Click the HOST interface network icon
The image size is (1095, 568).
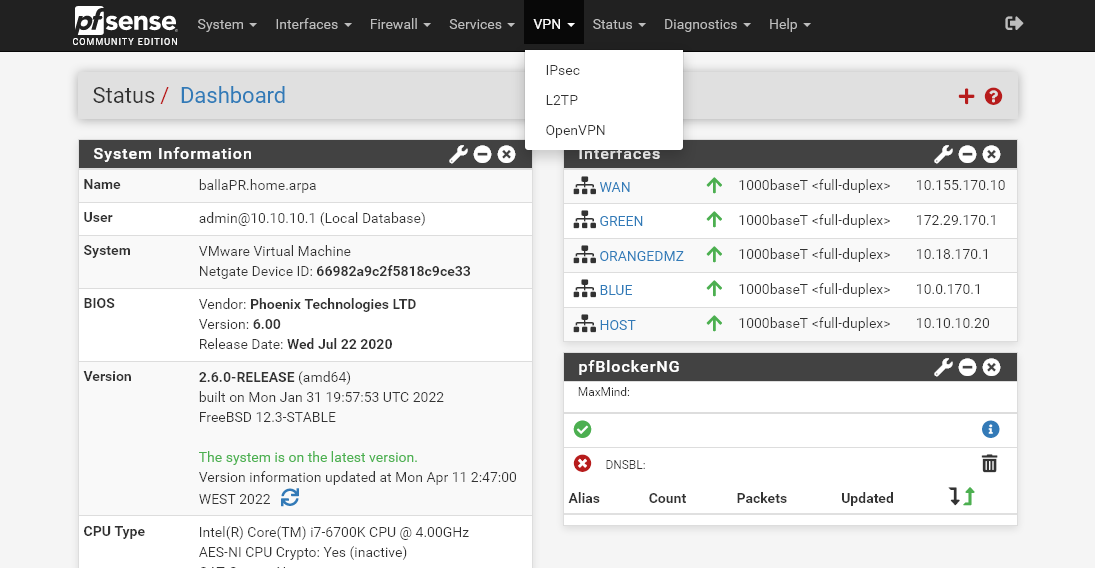[x=585, y=324]
